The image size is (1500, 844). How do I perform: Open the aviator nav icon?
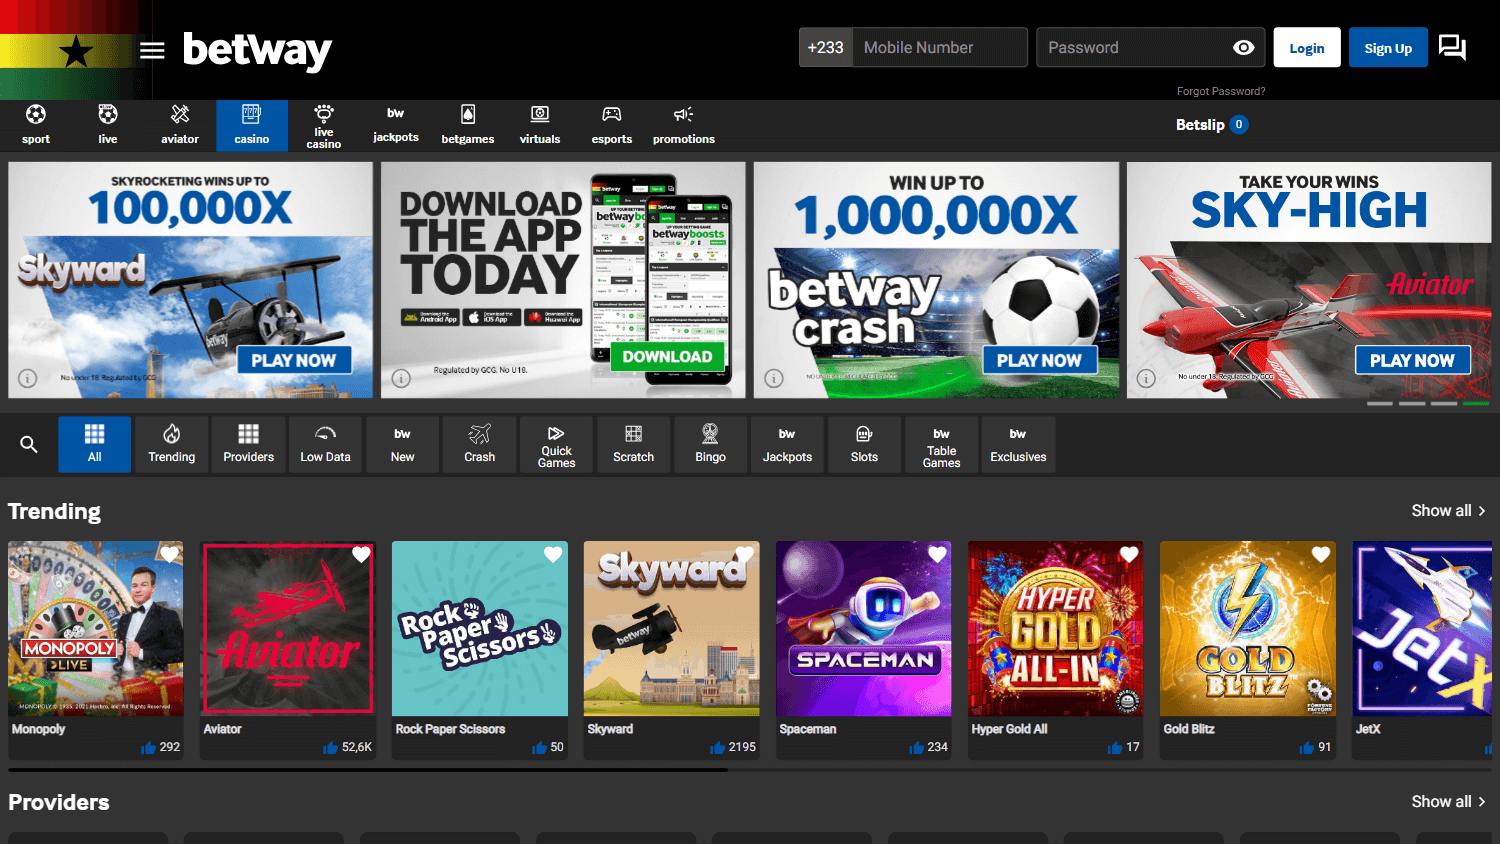pos(180,114)
